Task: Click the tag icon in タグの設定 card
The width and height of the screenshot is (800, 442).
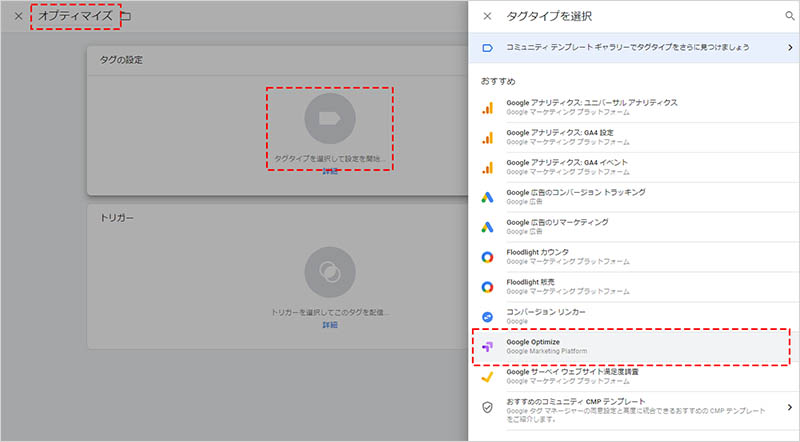Action: (329, 119)
